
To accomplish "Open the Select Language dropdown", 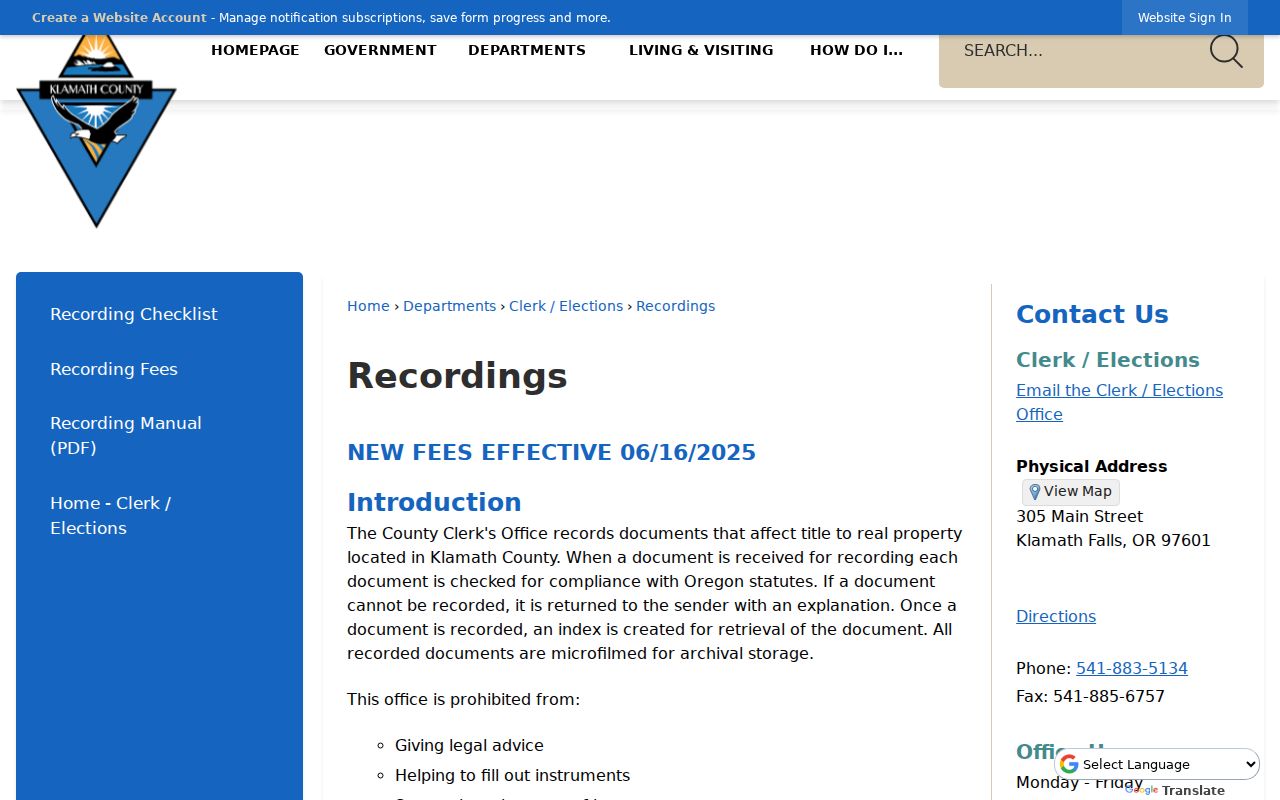I will tap(1157, 764).
